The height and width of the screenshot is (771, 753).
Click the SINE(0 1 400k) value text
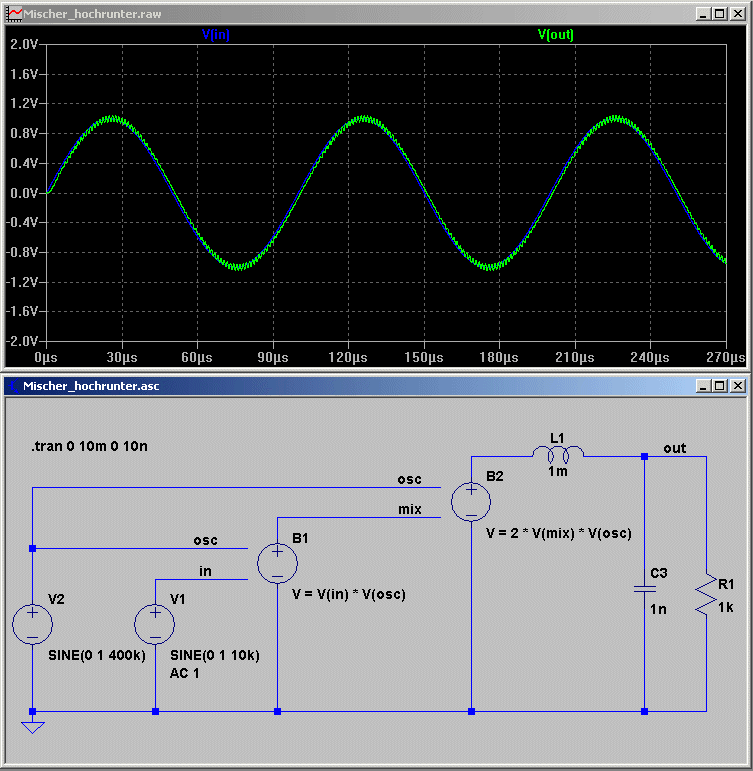97,655
